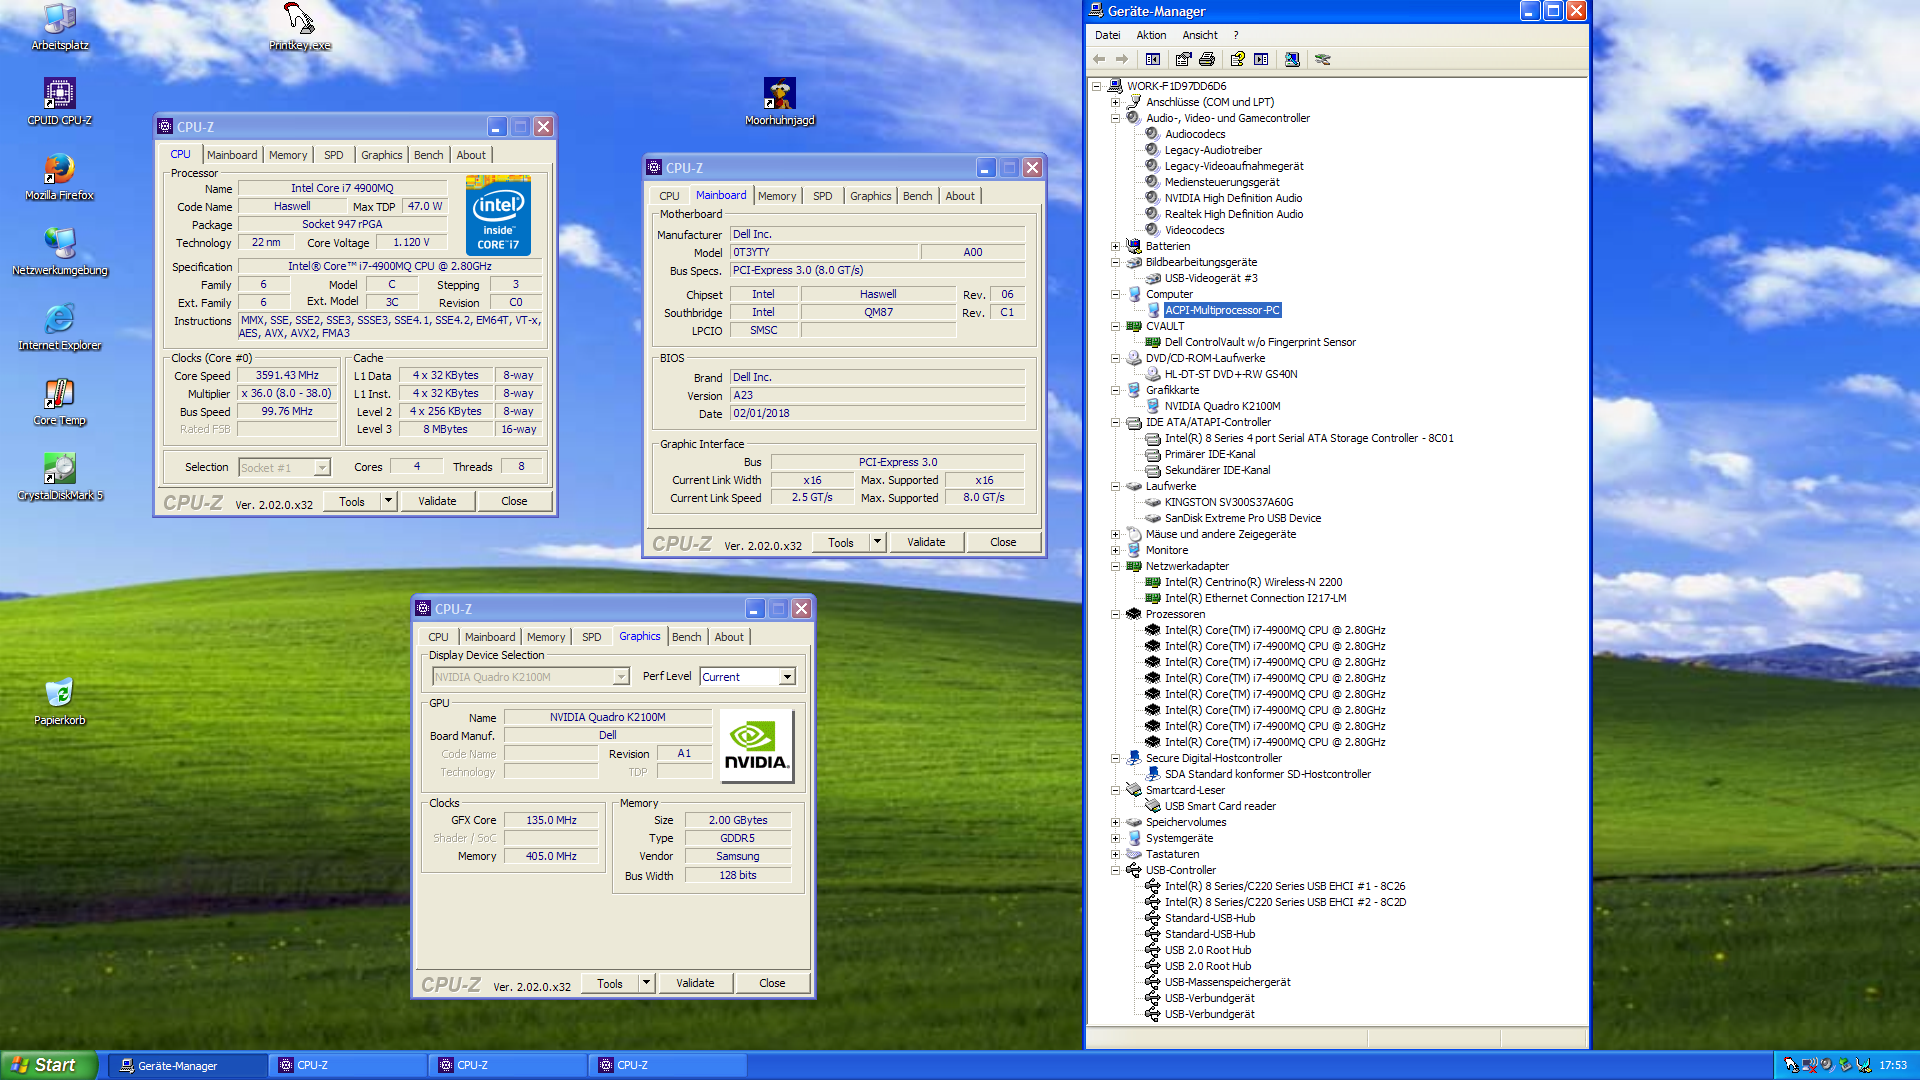Click the Back arrow in Geräte-Manager toolbar
The width and height of the screenshot is (1920, 1080).
pyautogui.click(x=1099, y=59)
